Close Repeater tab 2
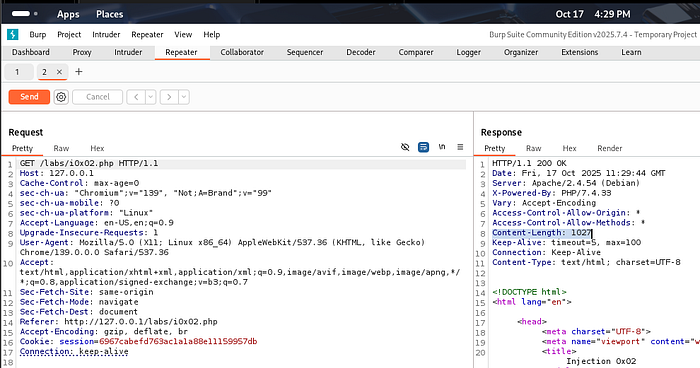Viewport: 700px width, 368px height. tap(59, 72)
